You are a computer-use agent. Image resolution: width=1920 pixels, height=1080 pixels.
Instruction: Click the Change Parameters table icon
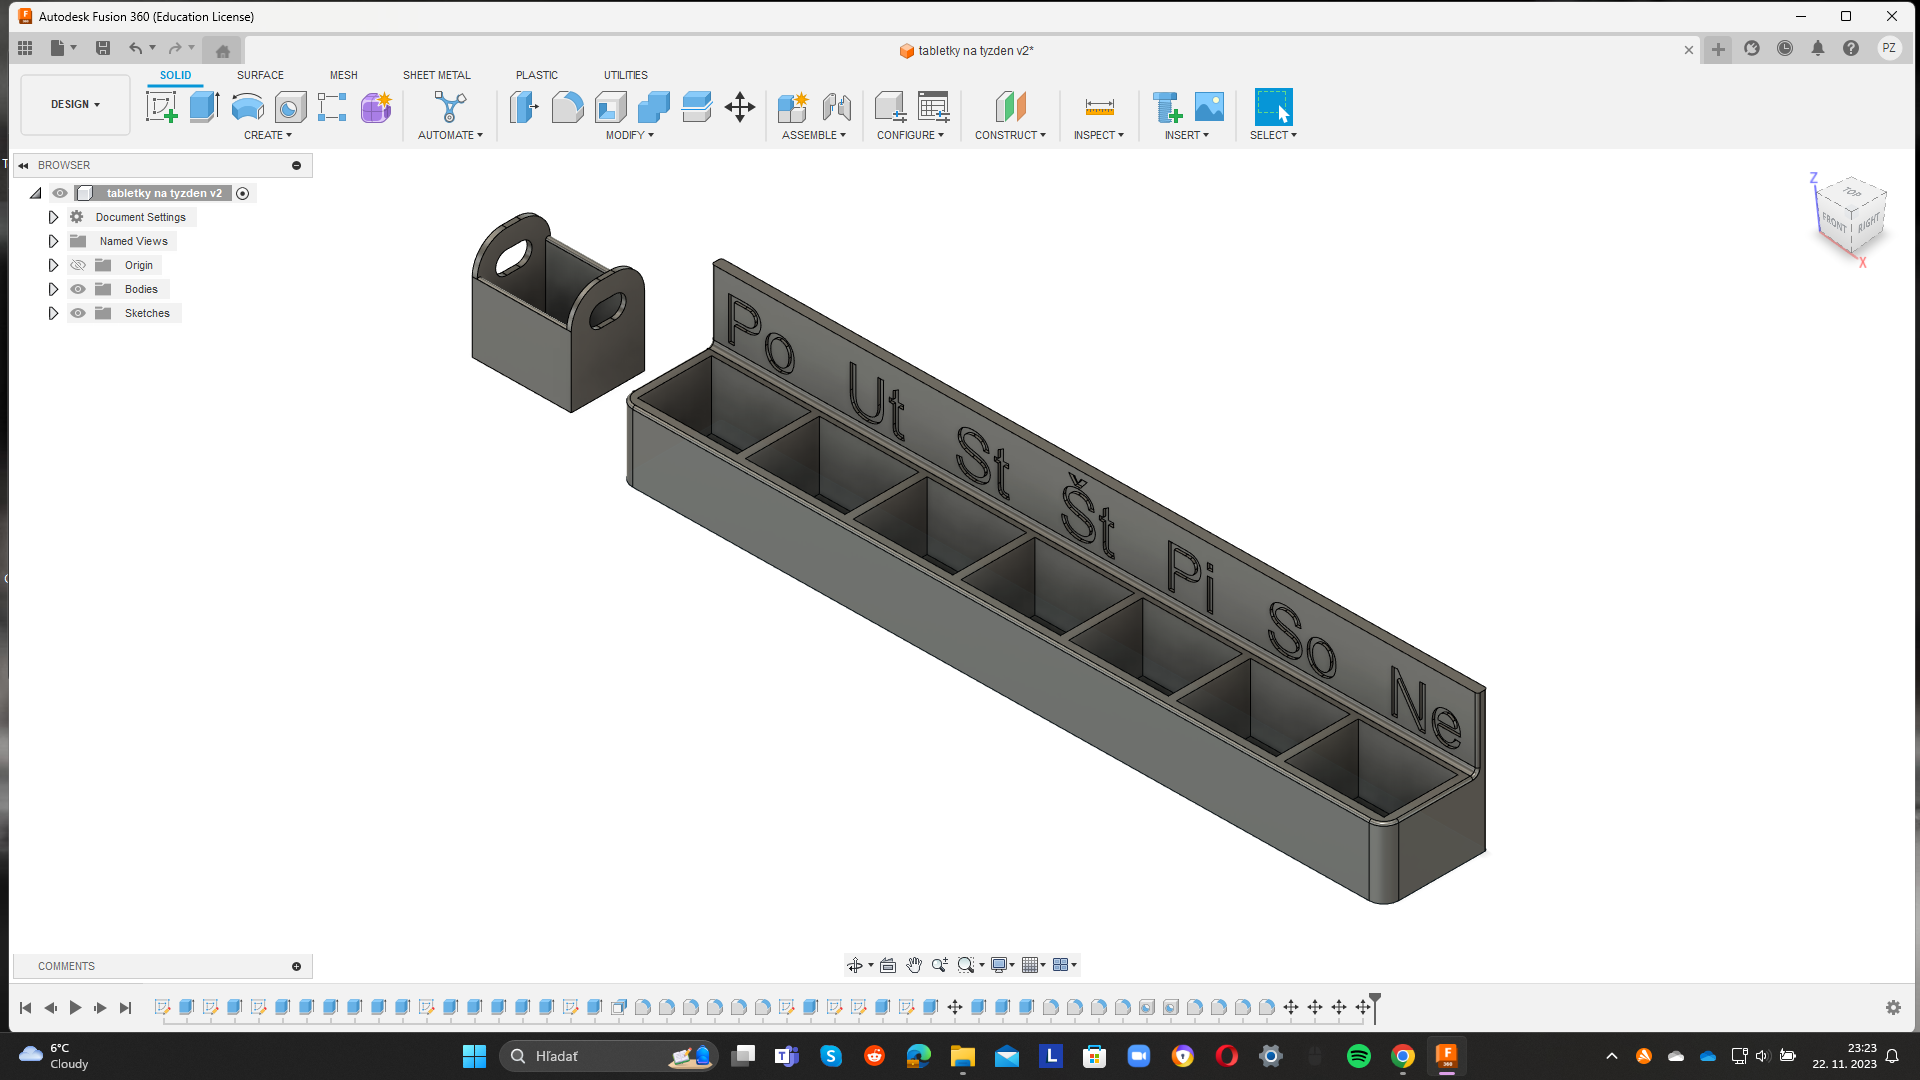(933, 107)
